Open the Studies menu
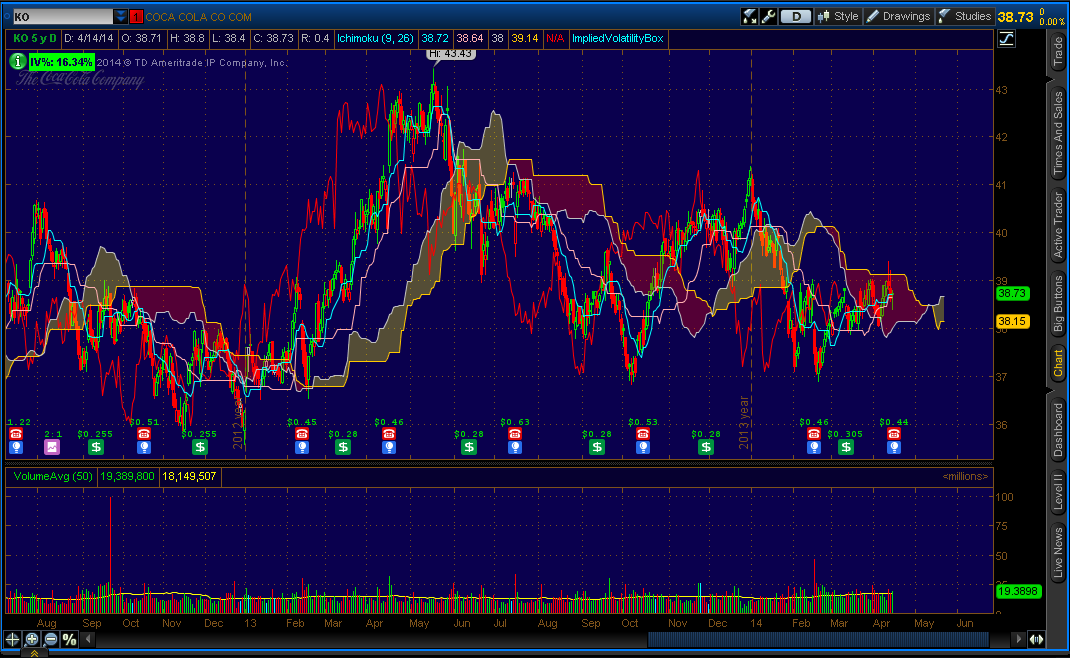Screen dimensions: 1070x658 pos(964,16)
